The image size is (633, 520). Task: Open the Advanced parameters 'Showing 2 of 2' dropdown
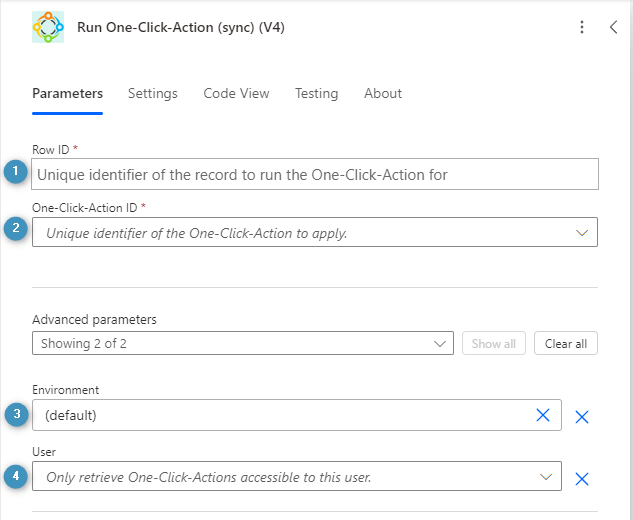[243, 343]
